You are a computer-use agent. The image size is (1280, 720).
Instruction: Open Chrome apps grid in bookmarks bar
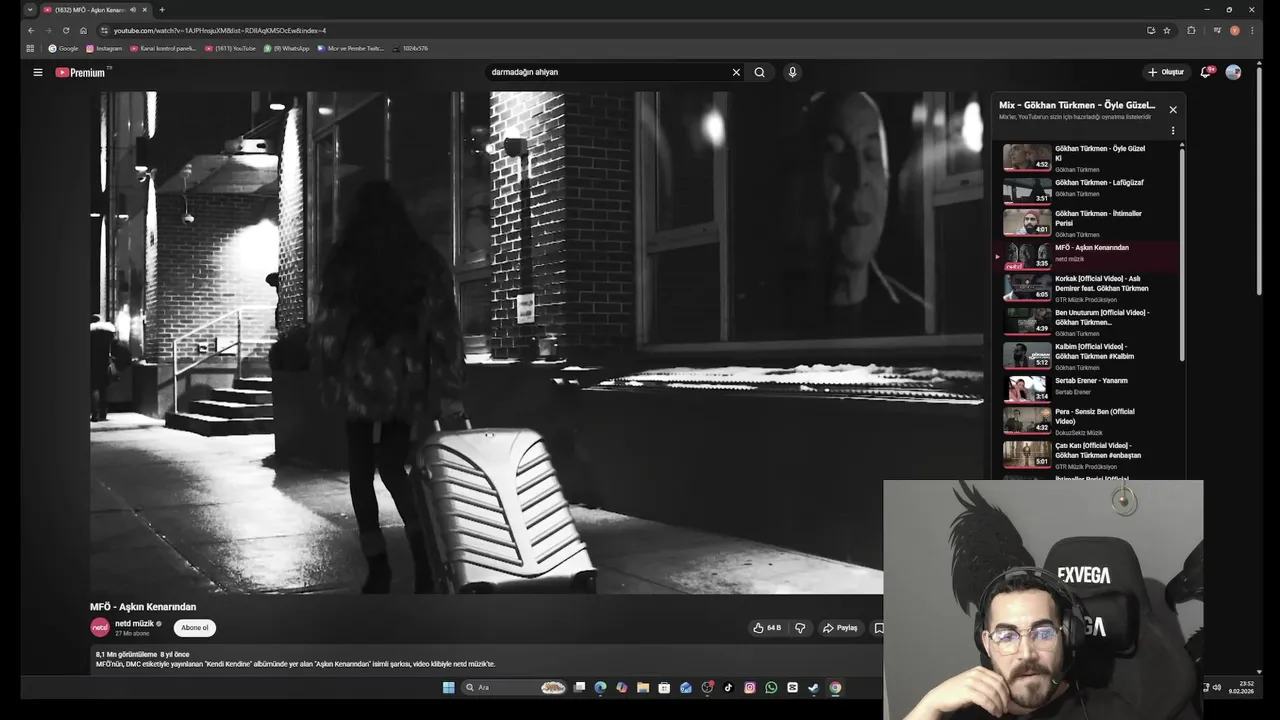pyautogui.click(x=30, y=48)
